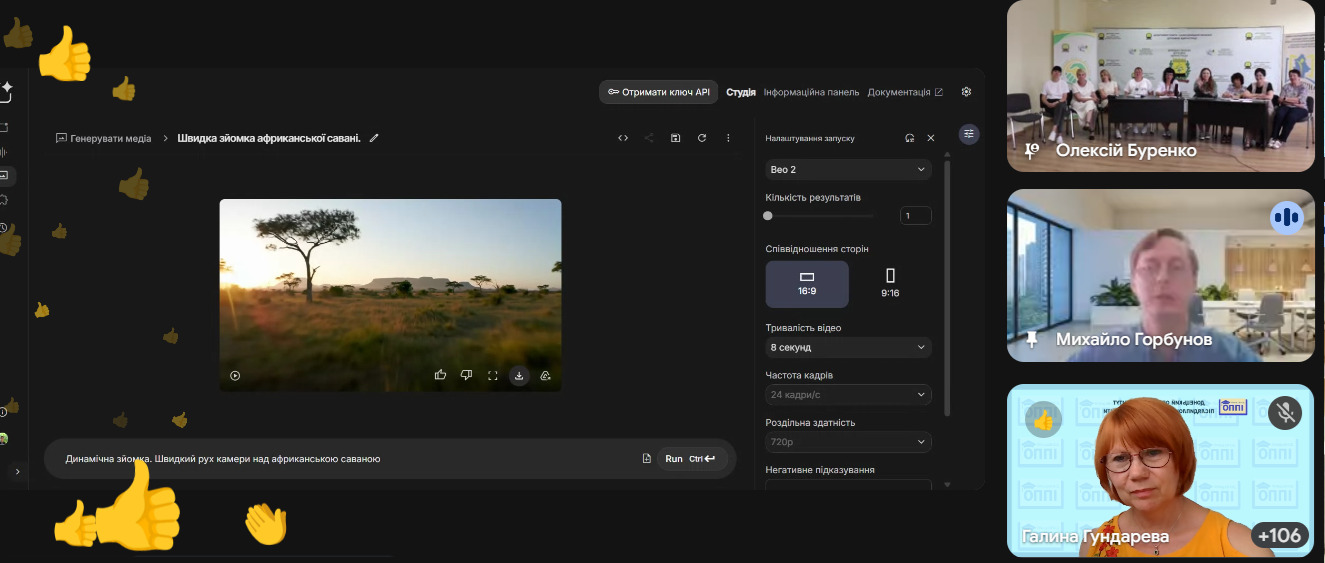Show the +106 more participants
This screenshot has width=1325, height=563.
click(1279, 535)
